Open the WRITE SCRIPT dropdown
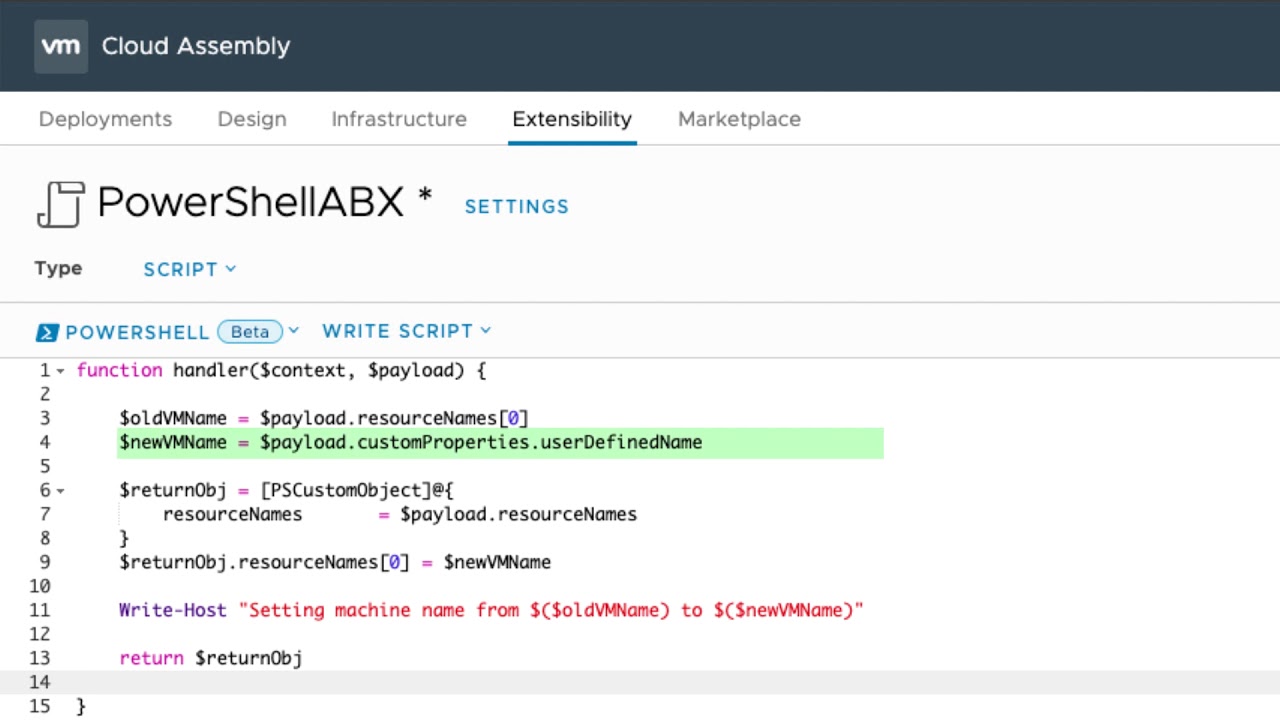 point(486,331)
